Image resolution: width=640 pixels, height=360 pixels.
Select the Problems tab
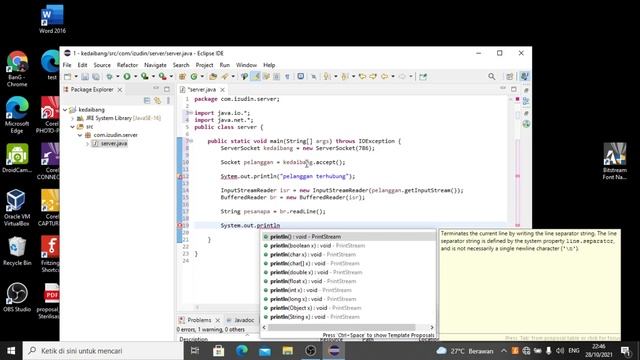[x=199, y=320]
